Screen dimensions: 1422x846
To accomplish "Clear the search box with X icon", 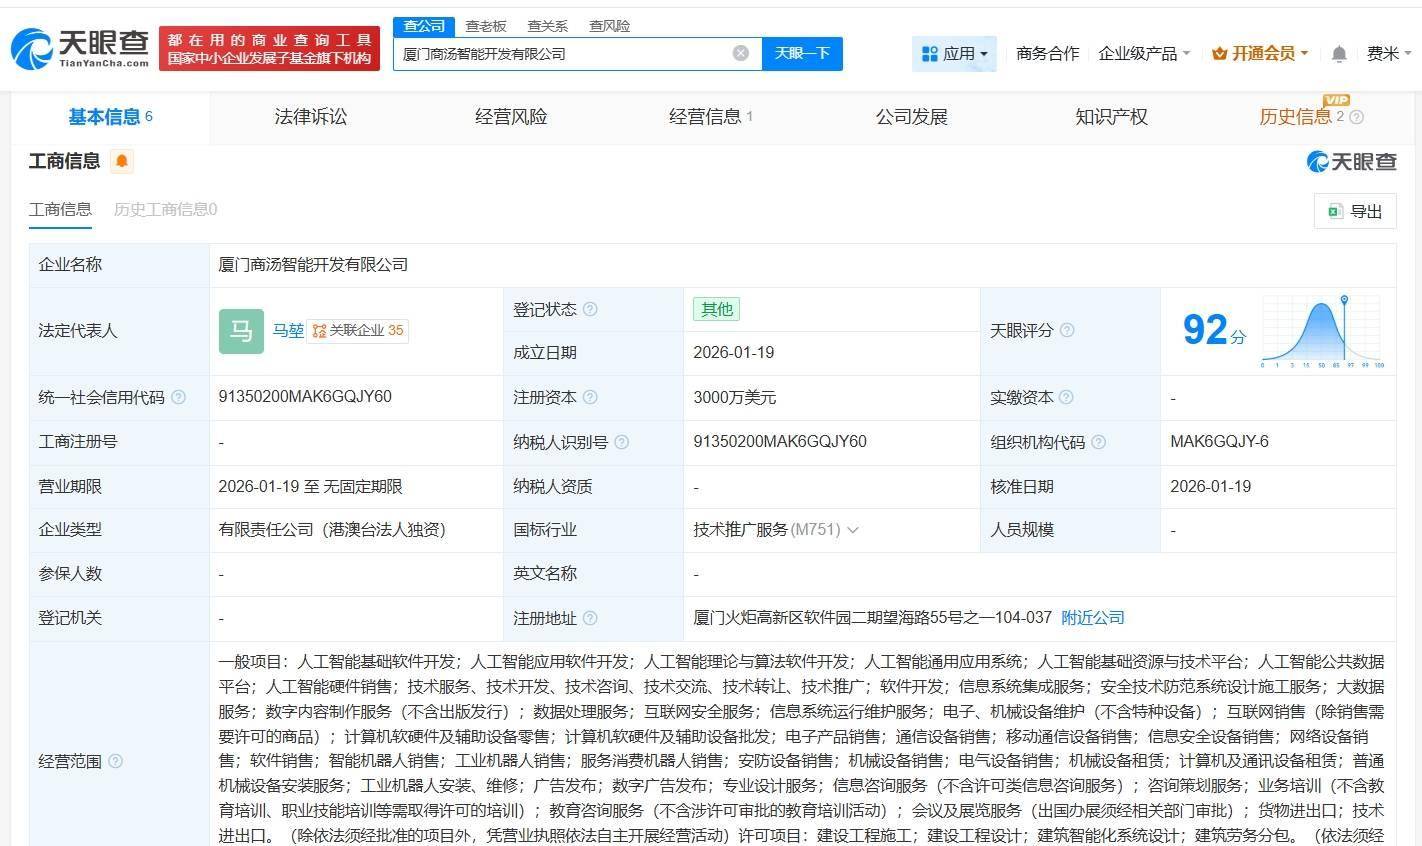I will [740, 53].
